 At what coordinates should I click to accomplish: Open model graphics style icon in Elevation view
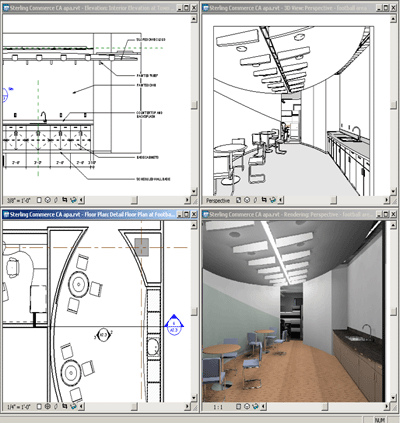pos(48,200)
